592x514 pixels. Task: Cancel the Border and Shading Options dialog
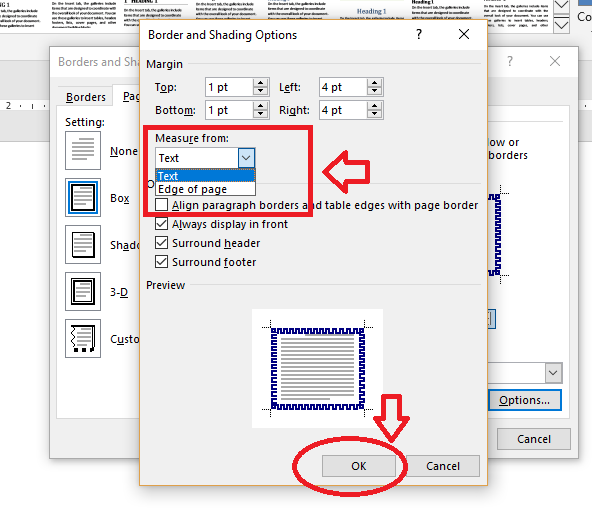443,466
